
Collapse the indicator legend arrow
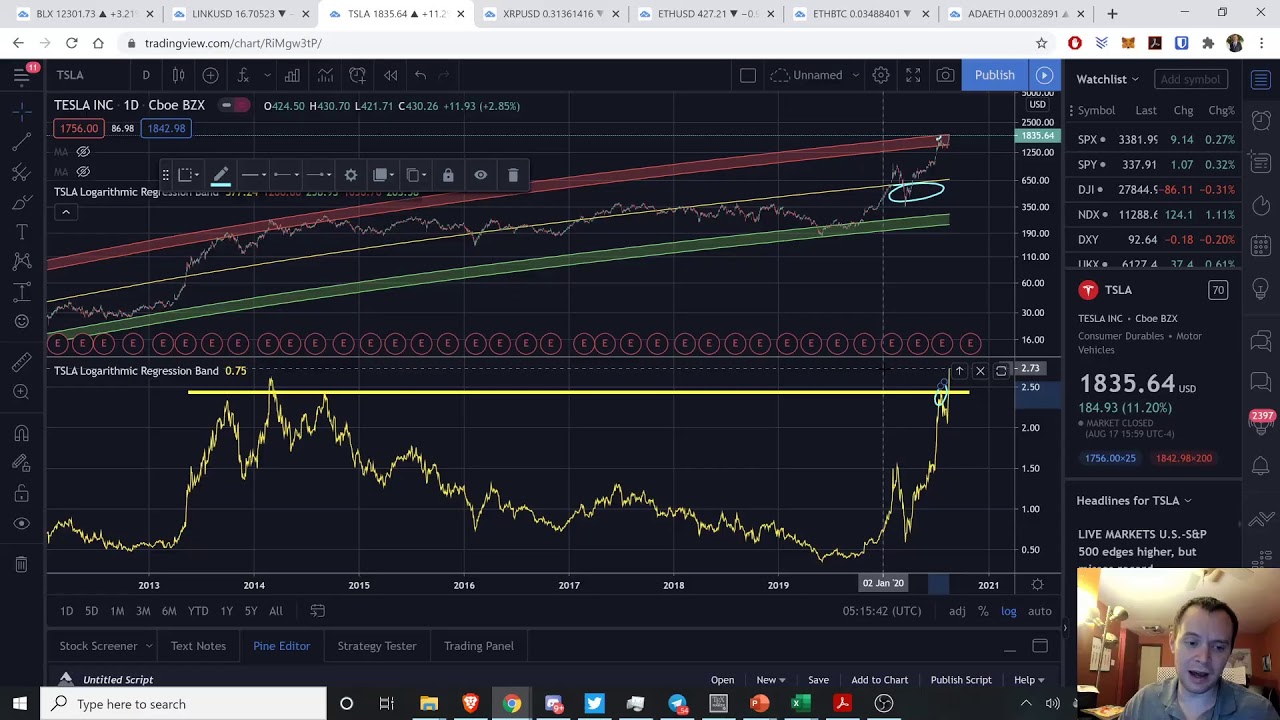[66, 212]
